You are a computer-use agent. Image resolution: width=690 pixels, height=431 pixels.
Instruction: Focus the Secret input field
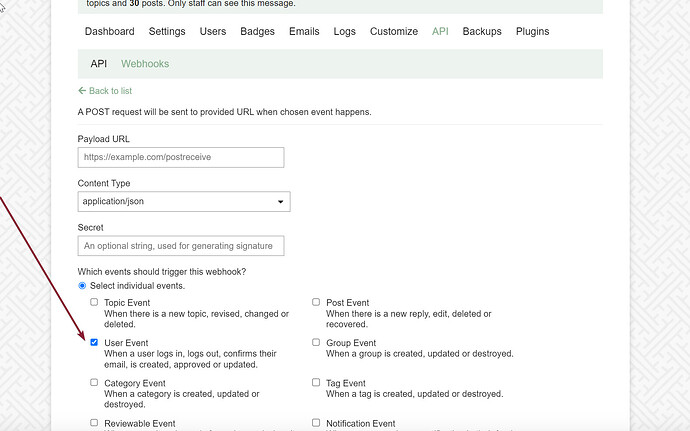[x=181, y=246]
